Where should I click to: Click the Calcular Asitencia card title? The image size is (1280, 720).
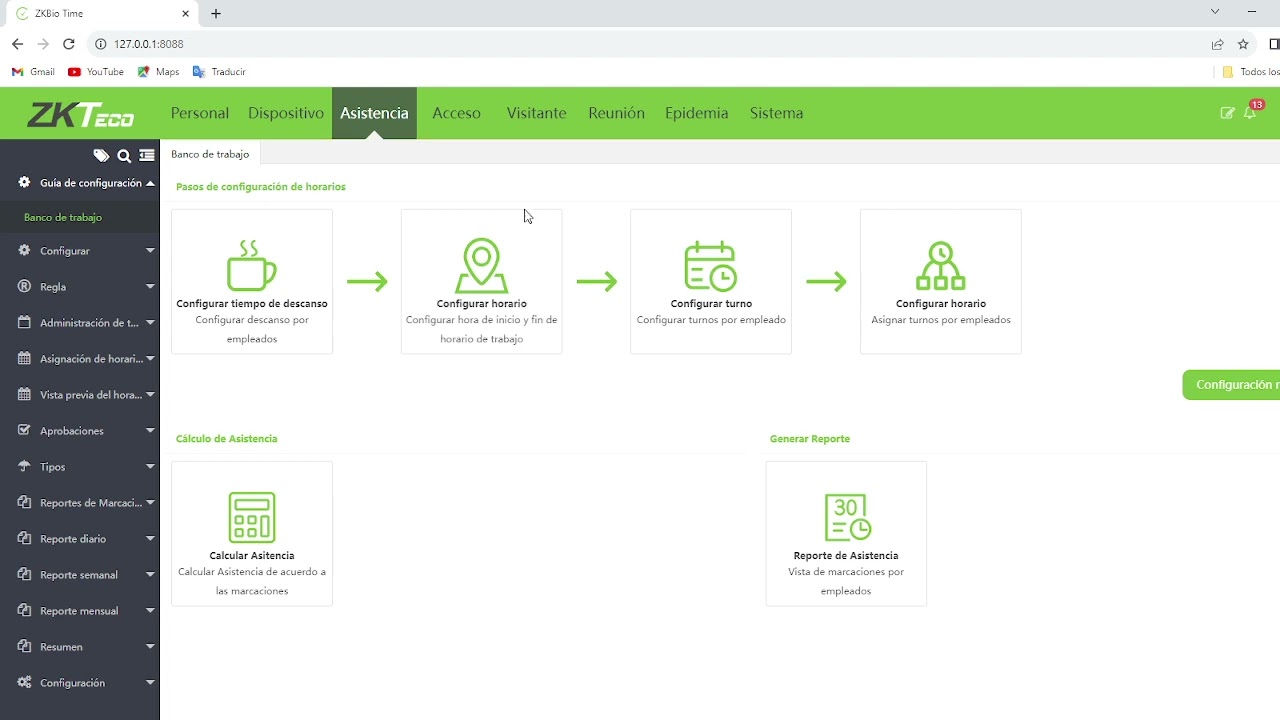click(252, 556)
